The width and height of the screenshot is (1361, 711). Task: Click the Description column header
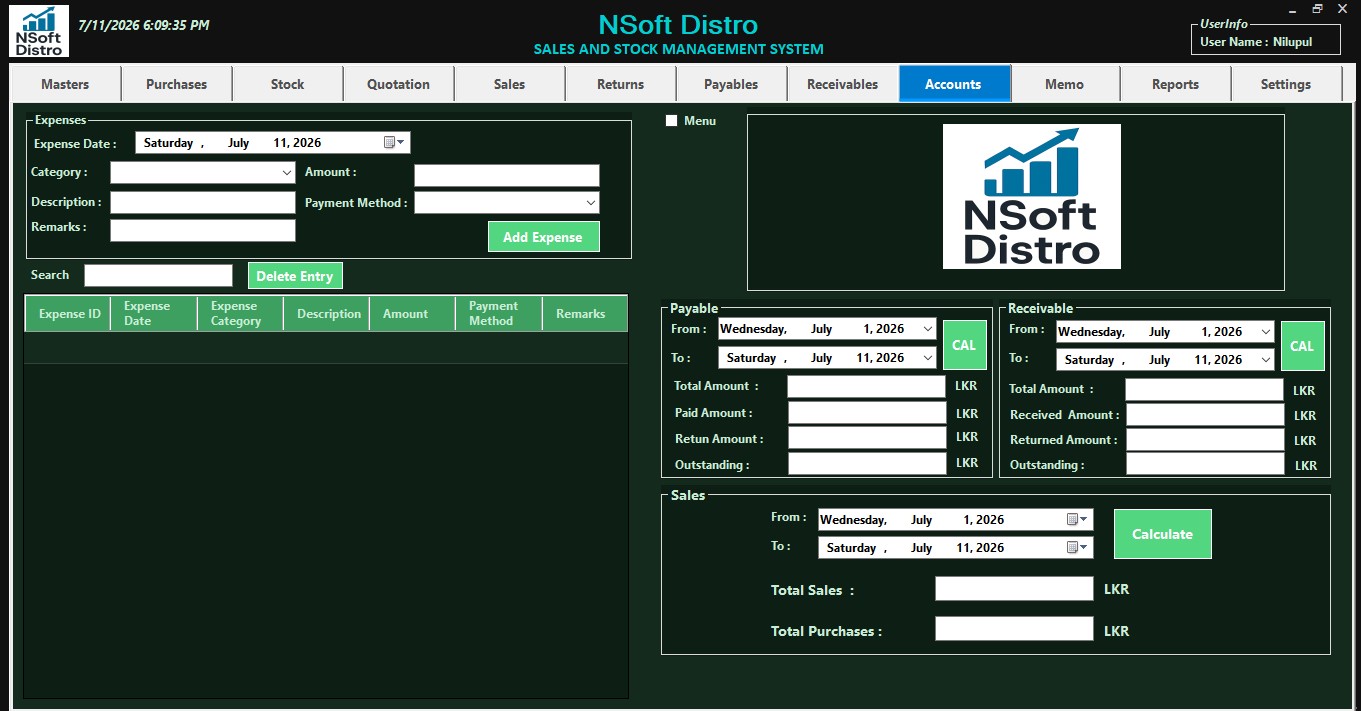(x=327, y=314)
